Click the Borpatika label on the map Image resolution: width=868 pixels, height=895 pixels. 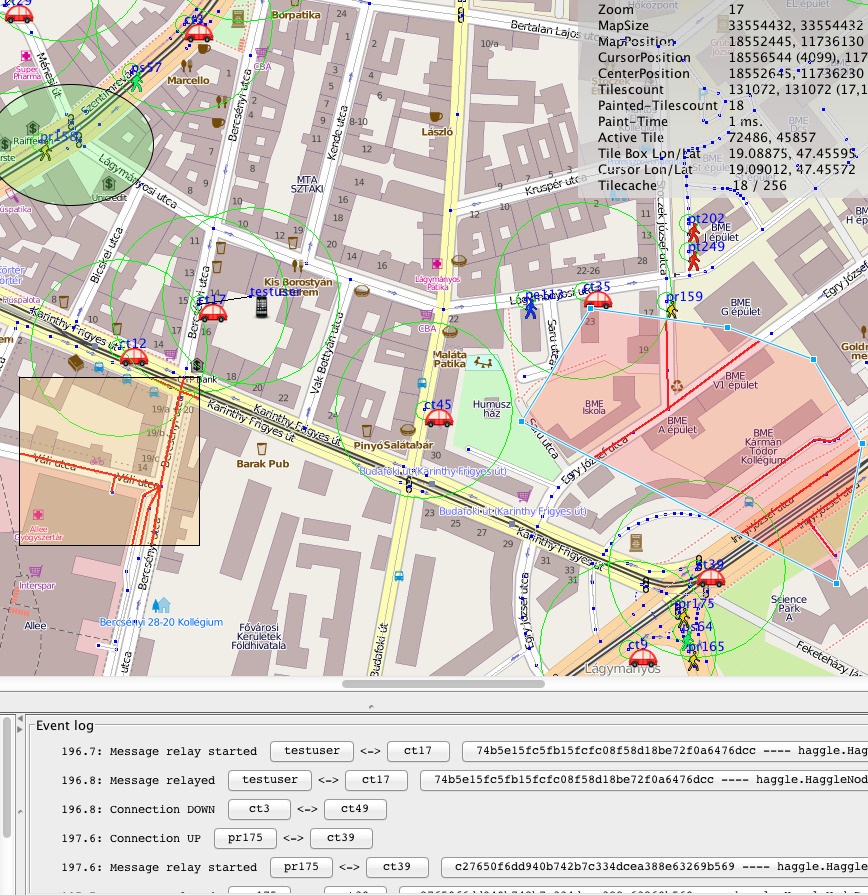click(296, 15)
